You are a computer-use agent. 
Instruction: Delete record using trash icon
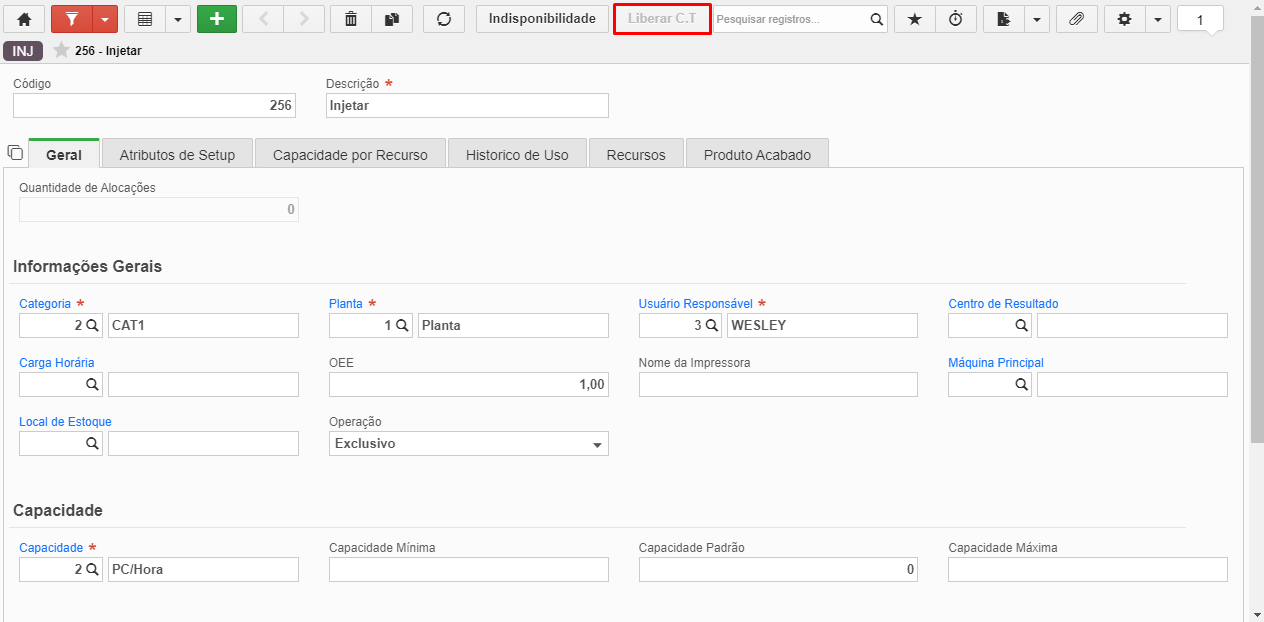350,19
